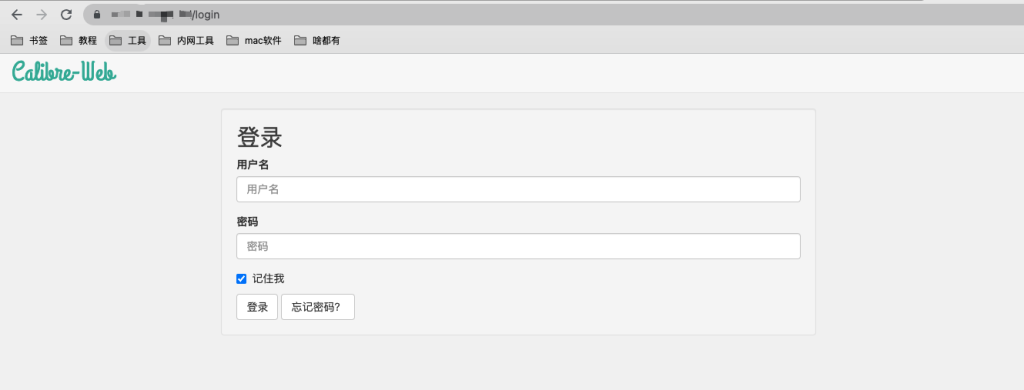
Task: Click the browser back arrow
Action: [x=17, y=14]
